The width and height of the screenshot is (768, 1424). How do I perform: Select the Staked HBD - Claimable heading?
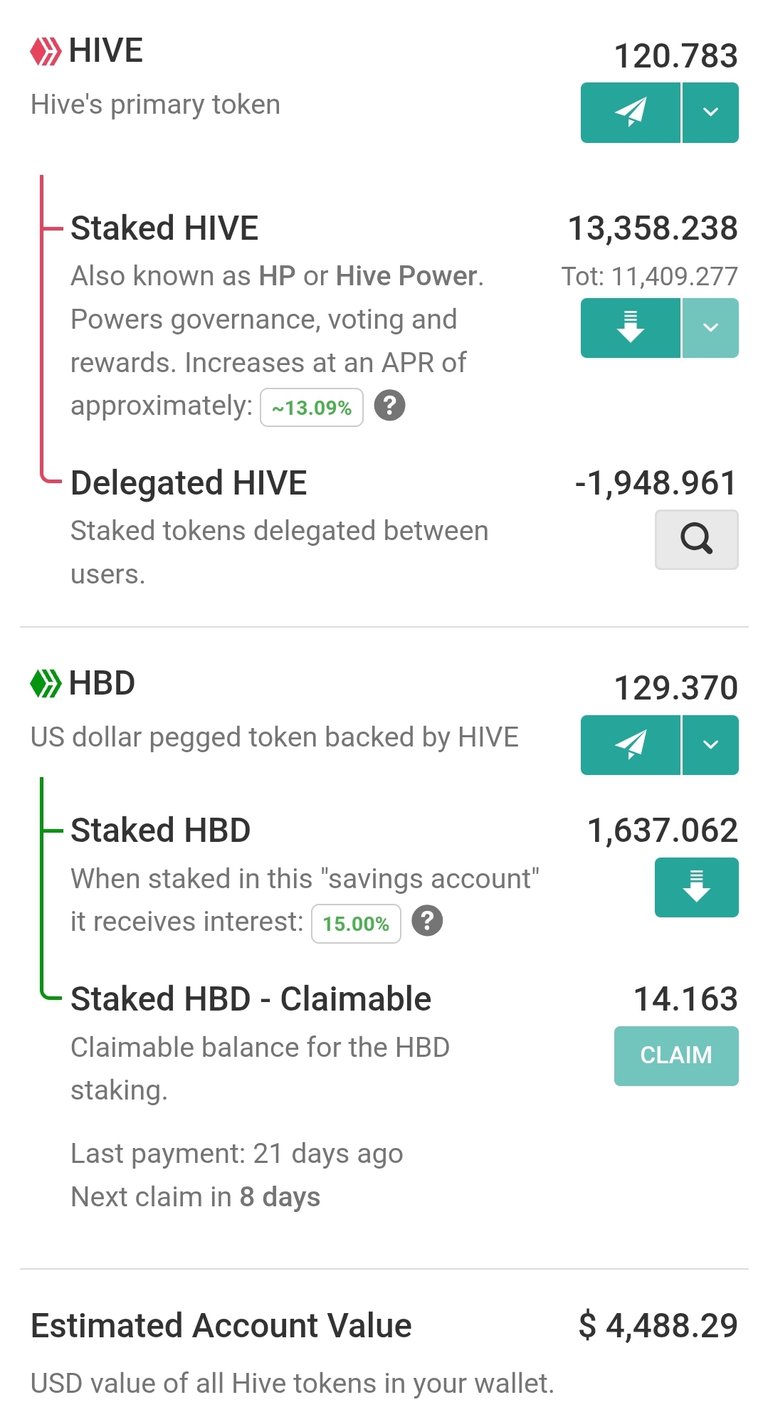(x=251, y=999)
